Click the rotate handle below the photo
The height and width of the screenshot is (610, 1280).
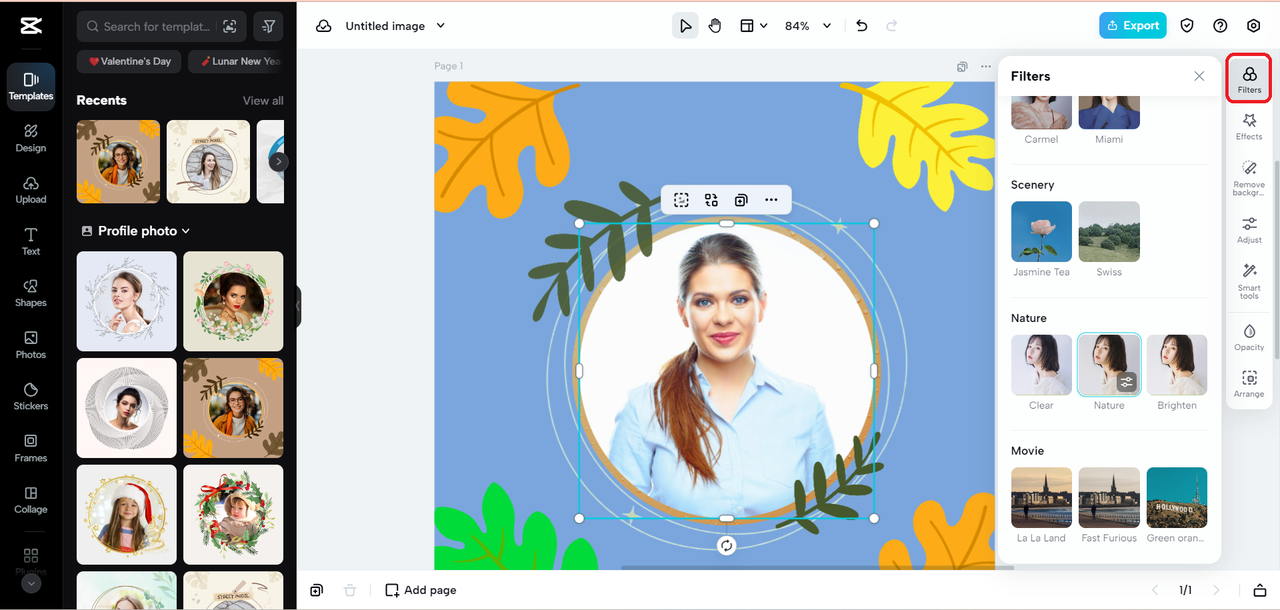(727, 545)
